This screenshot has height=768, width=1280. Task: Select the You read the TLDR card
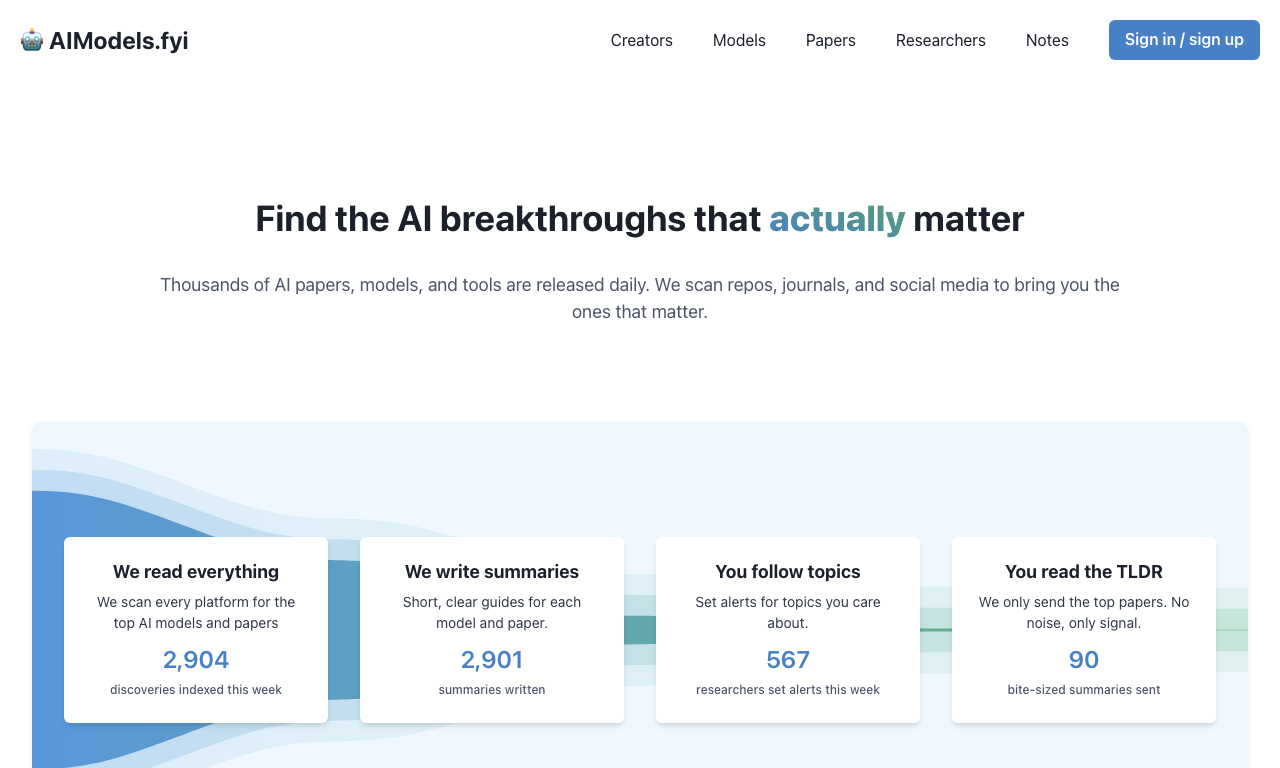[x=1084, y=630]
